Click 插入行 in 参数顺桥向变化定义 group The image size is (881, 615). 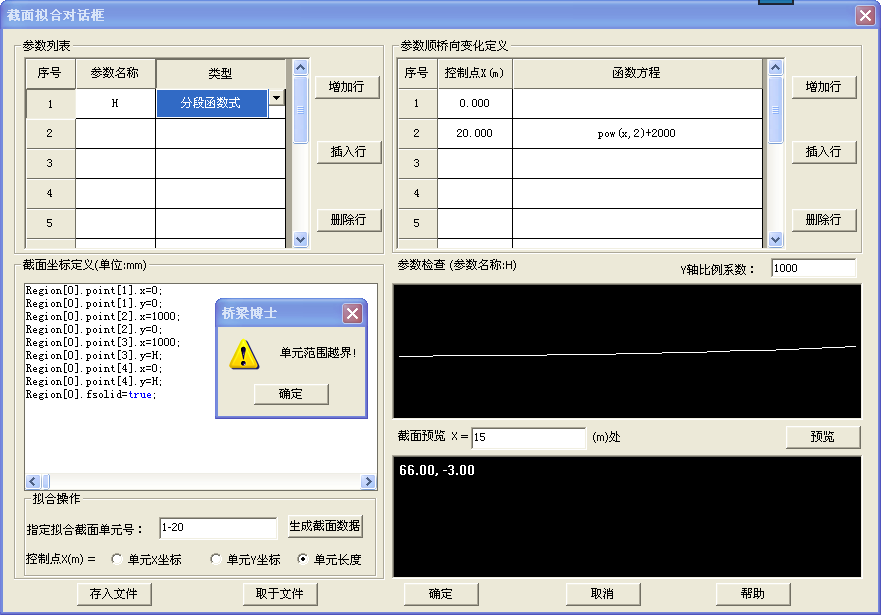[824, 152]
